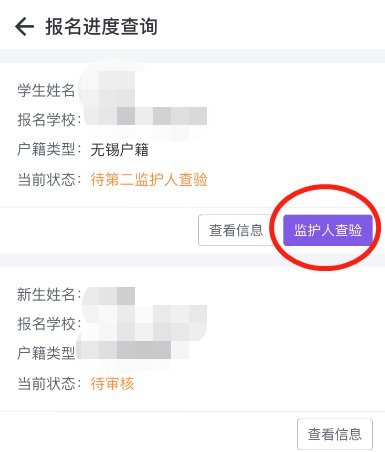Tap the blurred school name in first card

[x=146, y=117]
